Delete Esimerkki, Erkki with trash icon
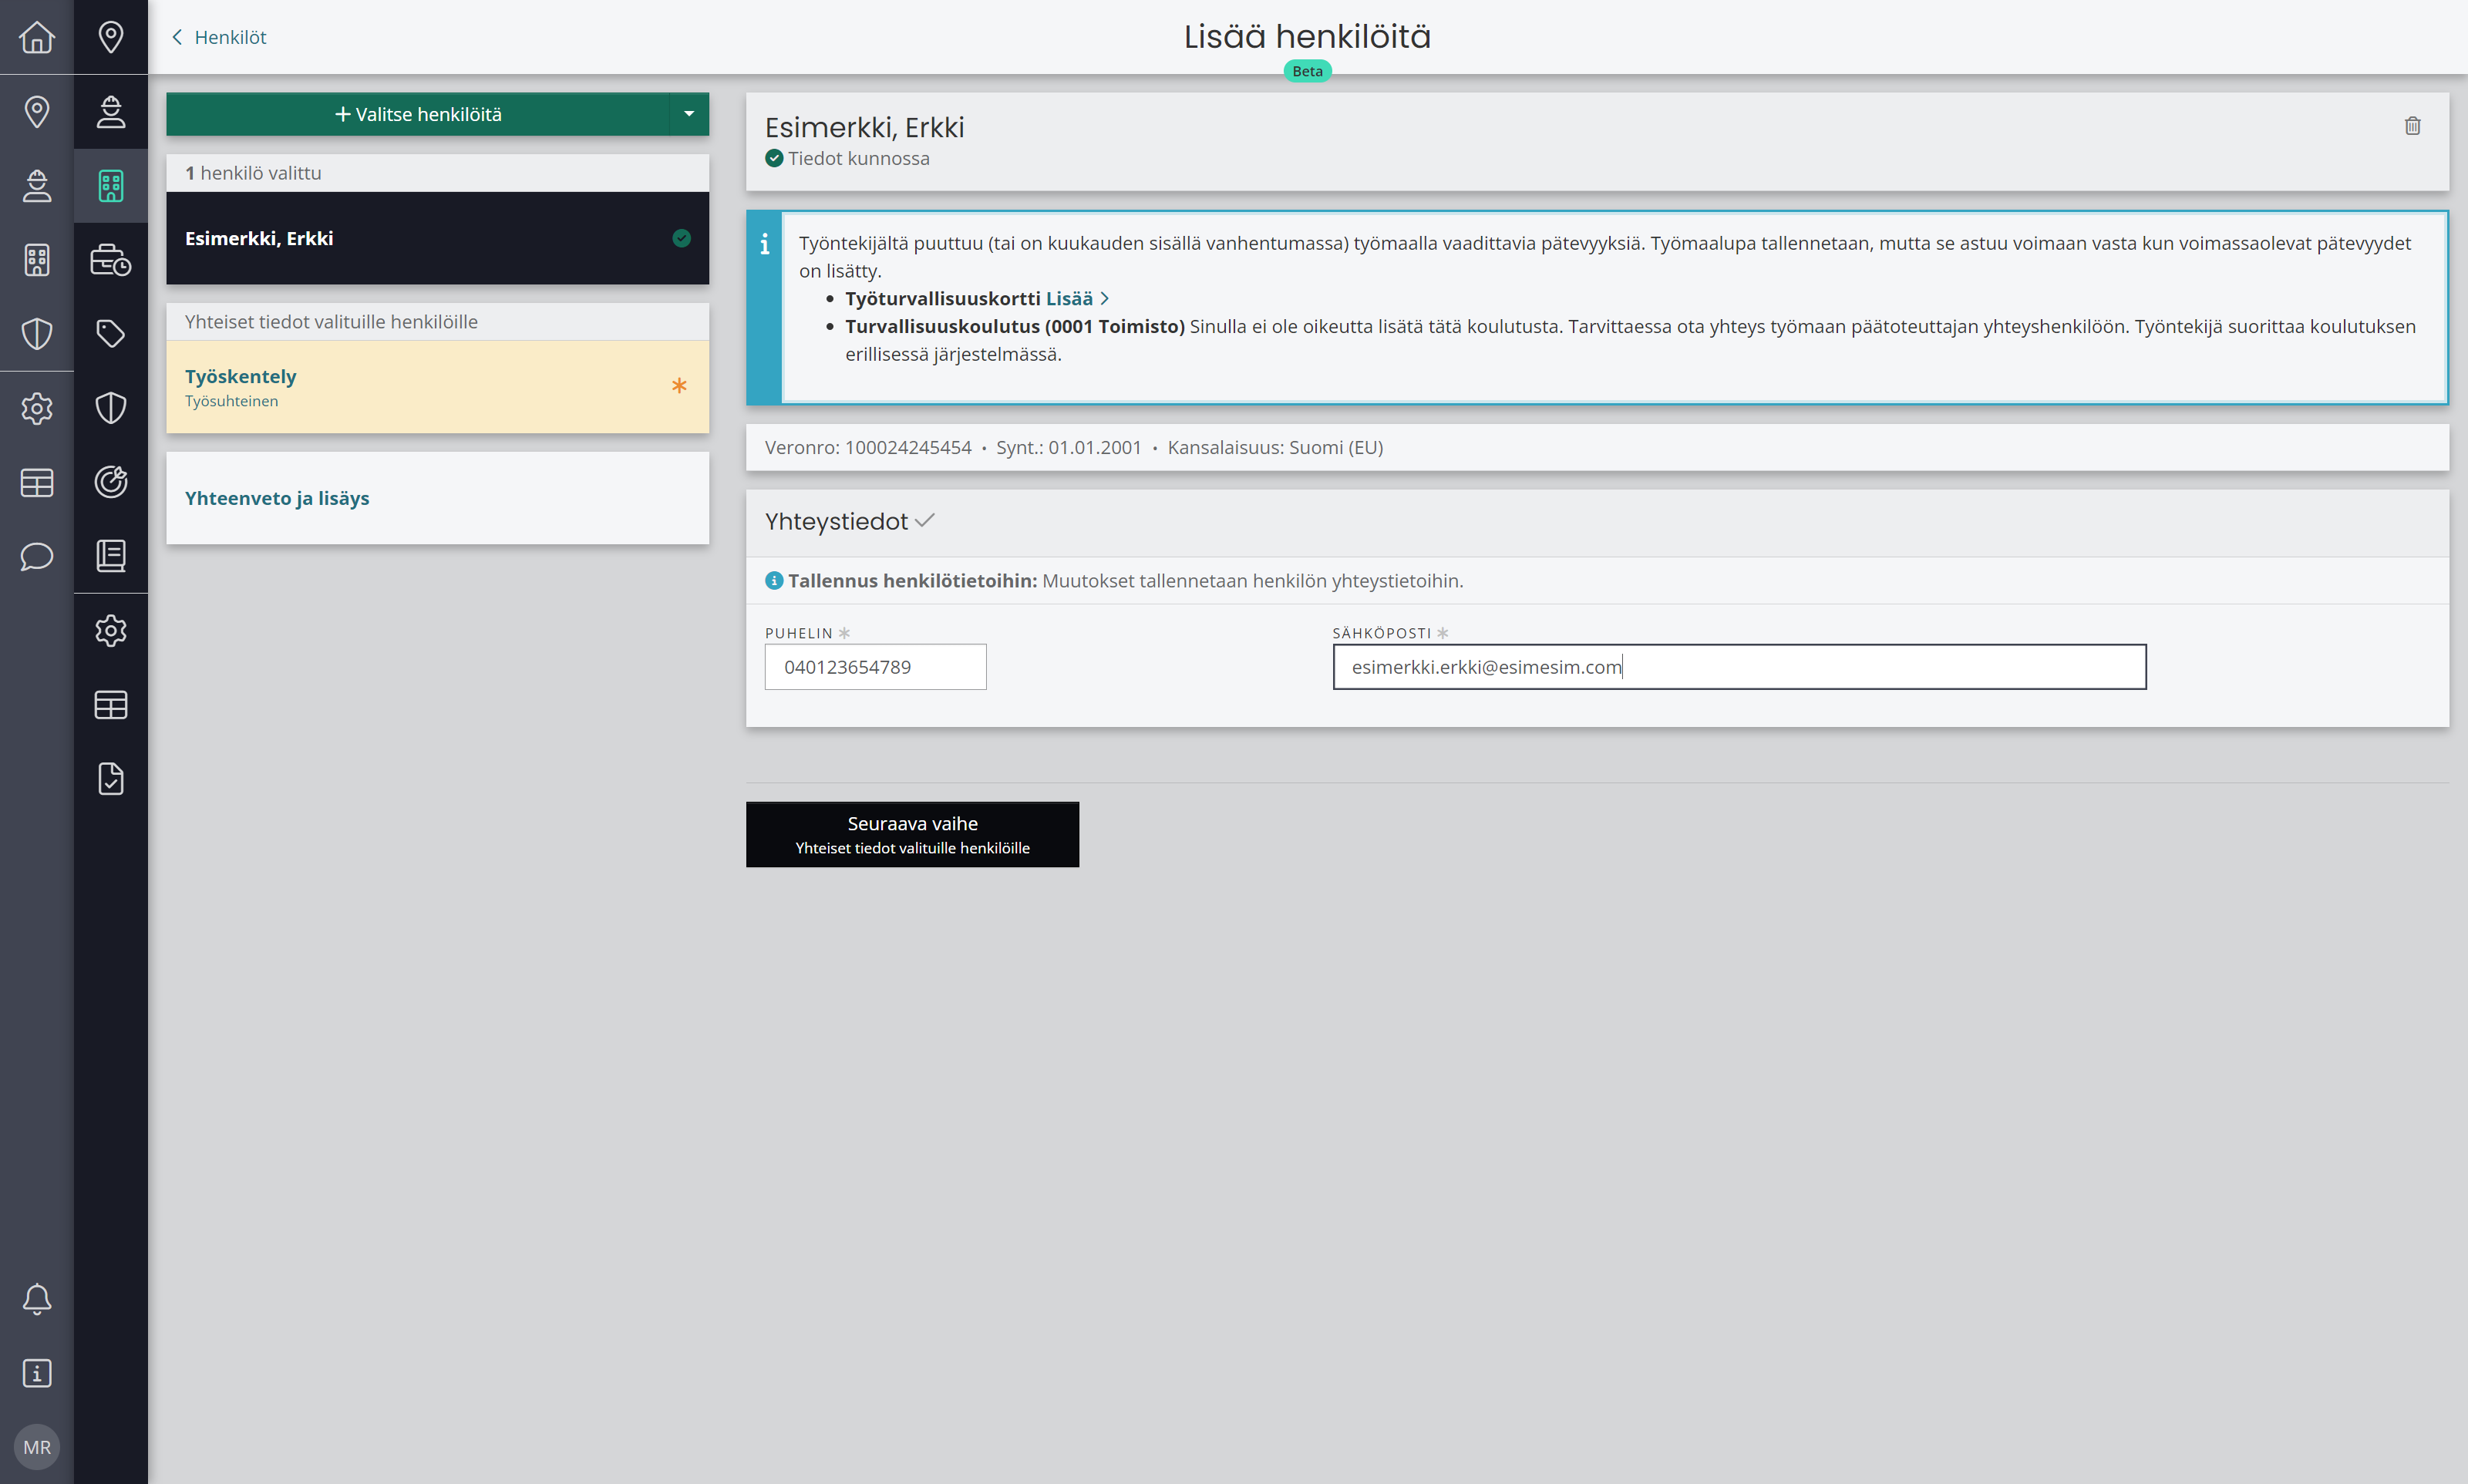2468x1484 pixels. pyautogui.click(x=2412, y=126)
